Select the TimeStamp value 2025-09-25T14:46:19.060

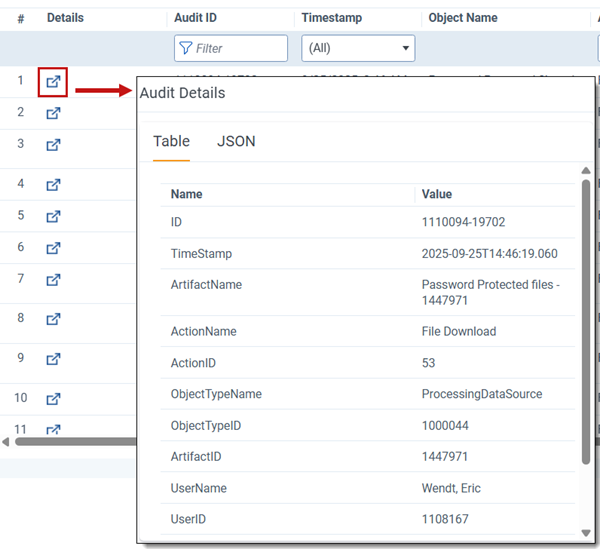coord(489,254)
